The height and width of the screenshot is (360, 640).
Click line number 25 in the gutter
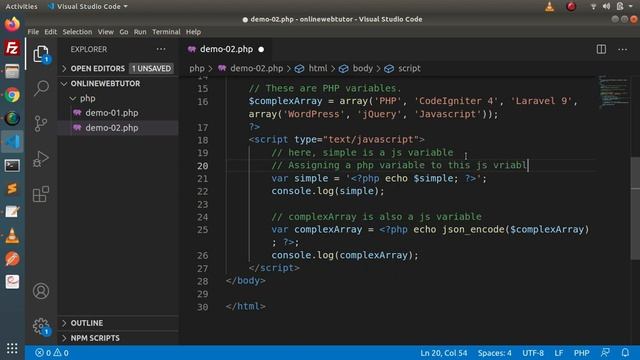click(x=202, y=230)
